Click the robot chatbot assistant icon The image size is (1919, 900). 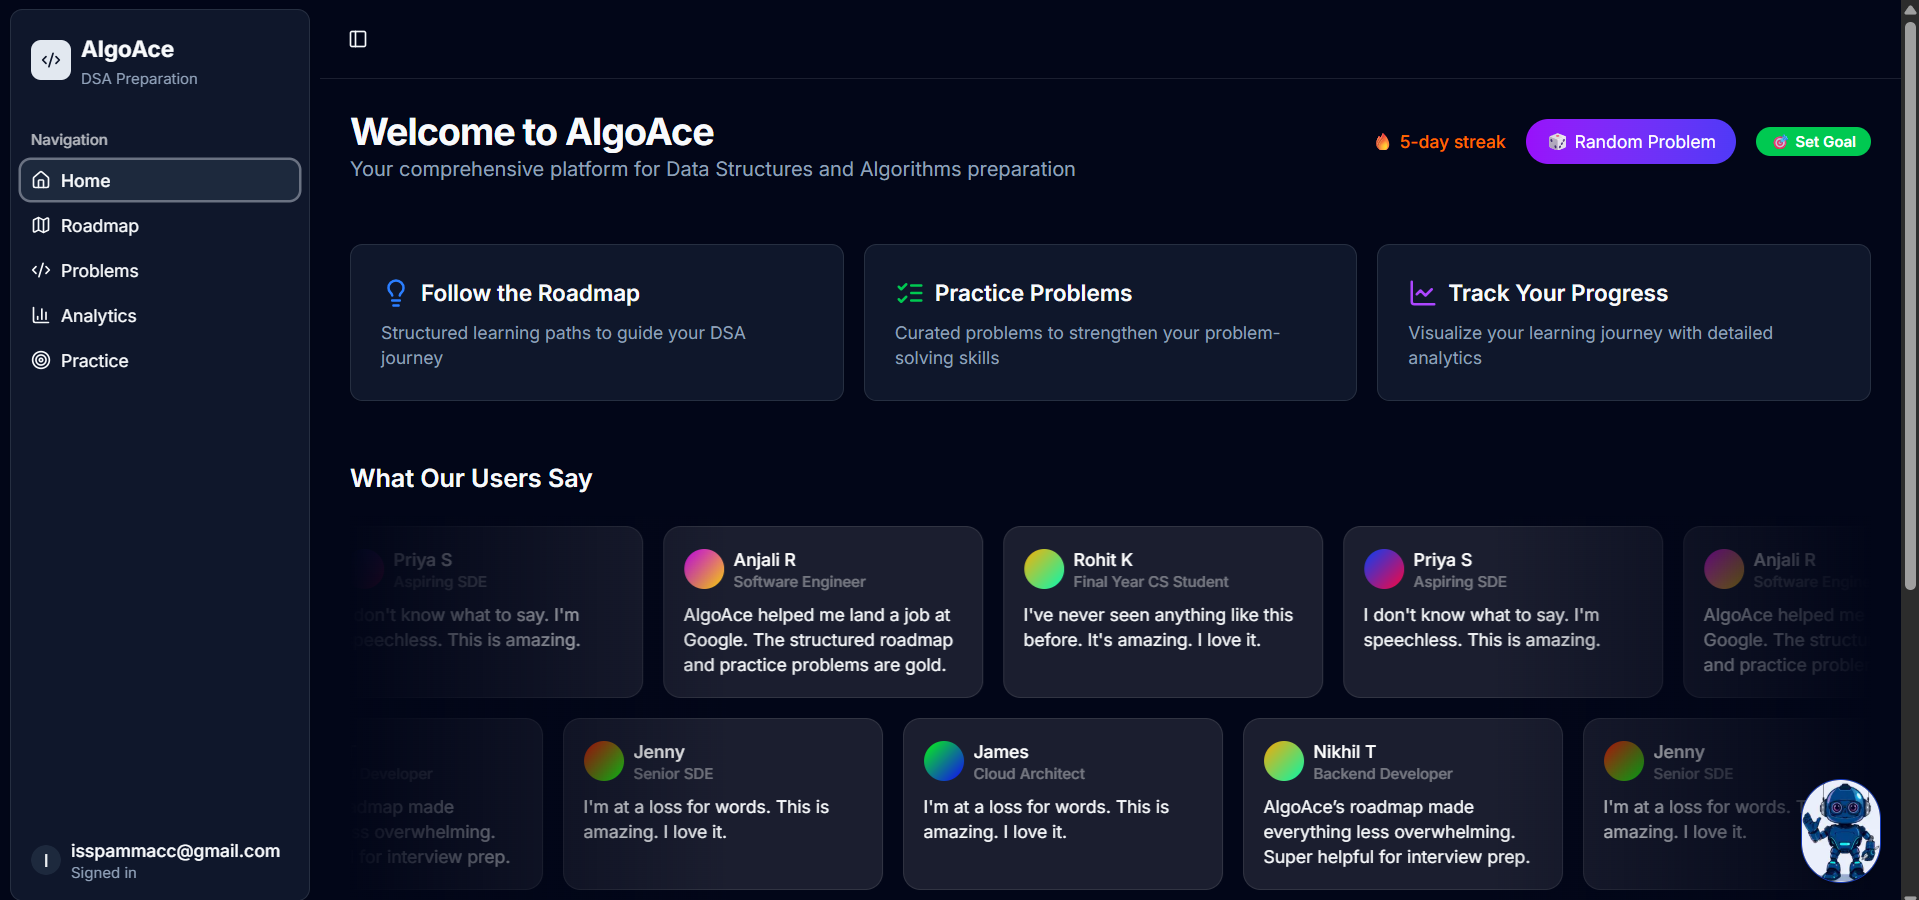click(1841, 831)
